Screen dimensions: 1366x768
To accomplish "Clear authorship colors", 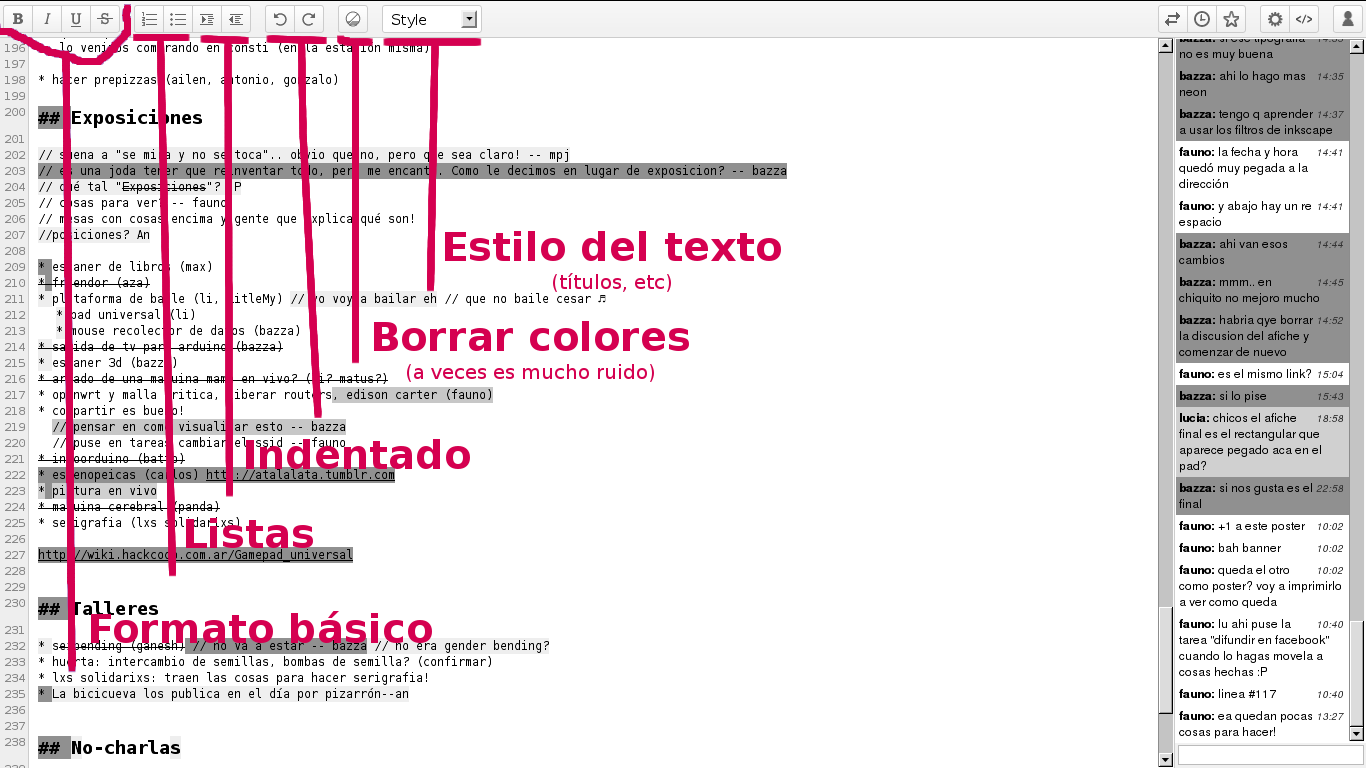I will point(353,19).
